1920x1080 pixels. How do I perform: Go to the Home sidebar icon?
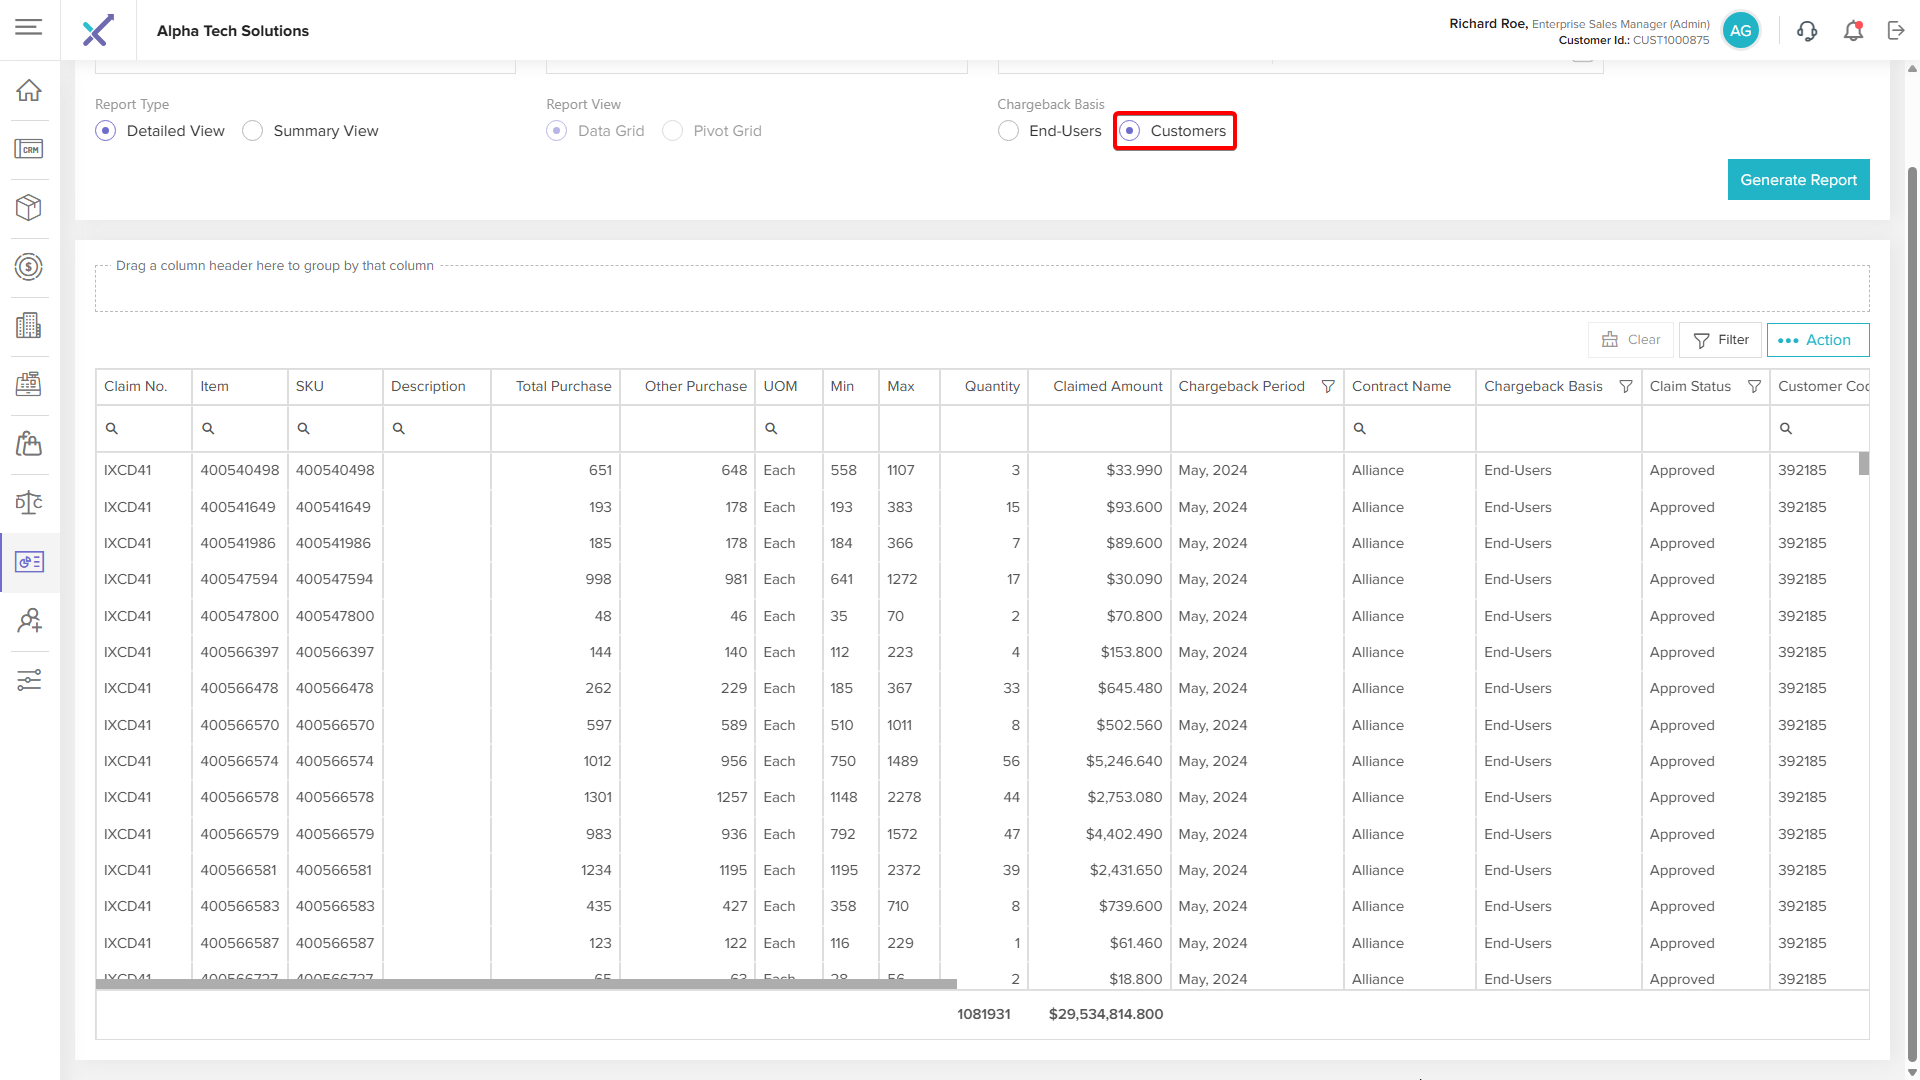coord(29,90)
